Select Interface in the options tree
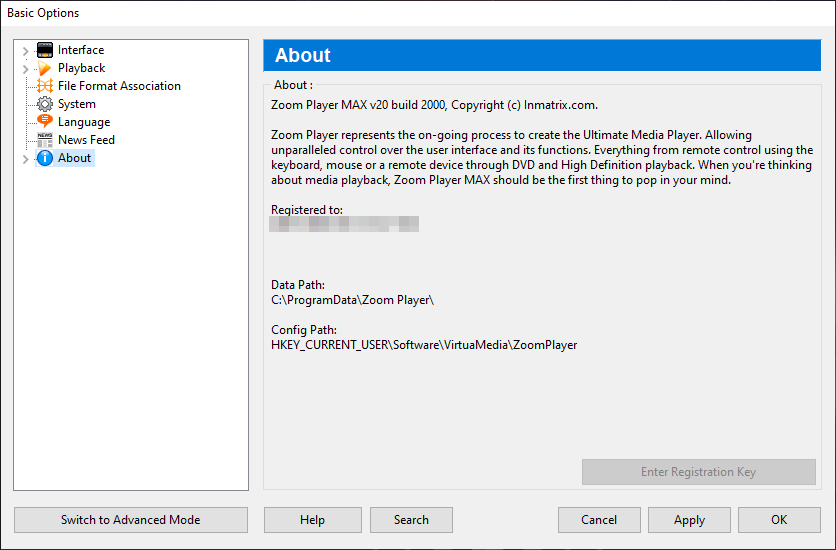Image resolution: width=836 pixels, height=550 pixels. [x=81, y=50]
